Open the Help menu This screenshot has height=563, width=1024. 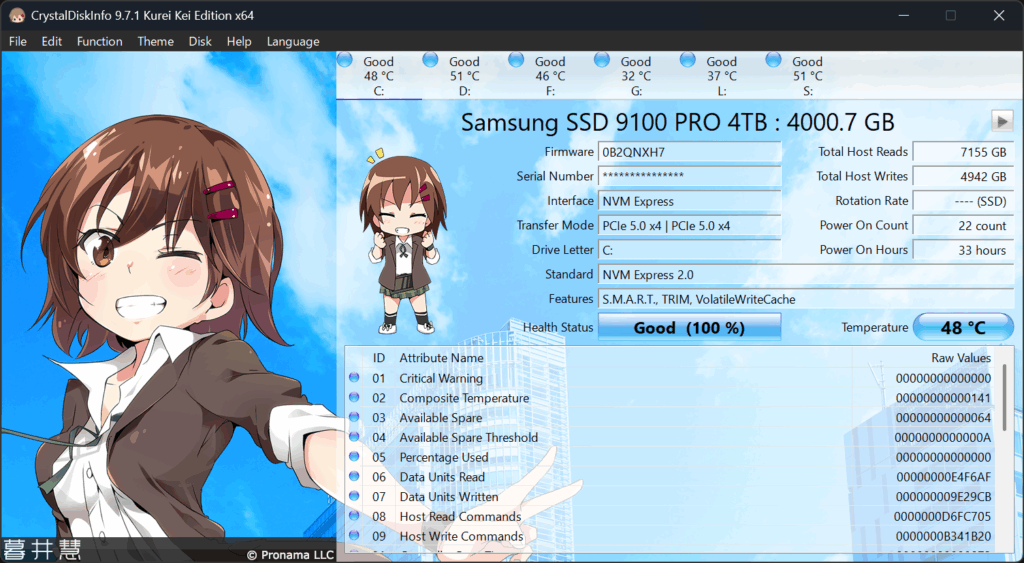tap(239, 41)
